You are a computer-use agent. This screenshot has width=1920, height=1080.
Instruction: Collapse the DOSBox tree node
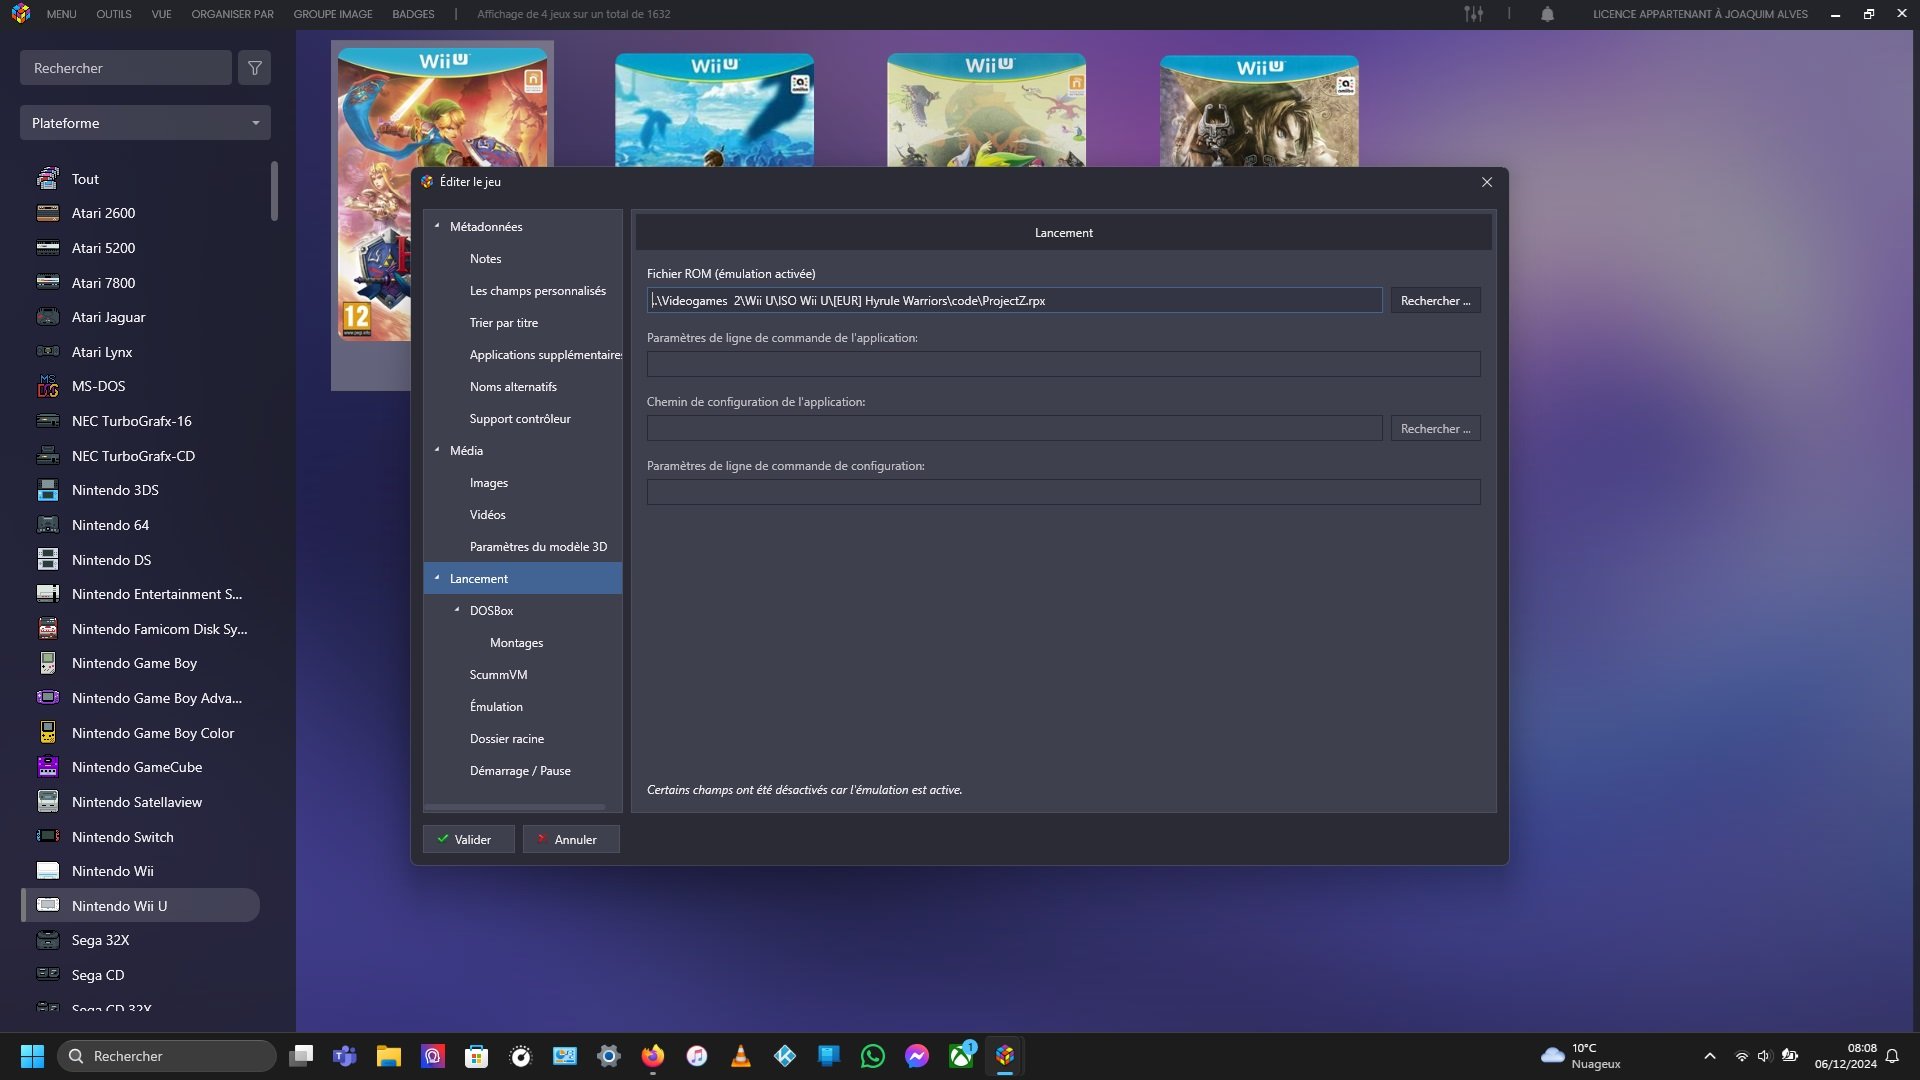(457, 610)
